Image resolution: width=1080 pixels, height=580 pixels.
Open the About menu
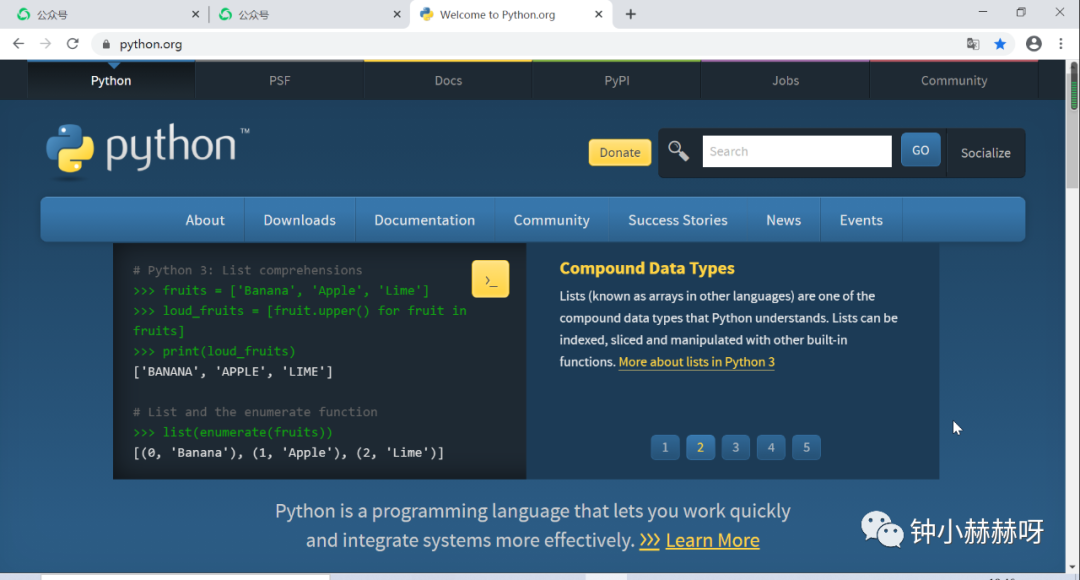click(205, 220)
